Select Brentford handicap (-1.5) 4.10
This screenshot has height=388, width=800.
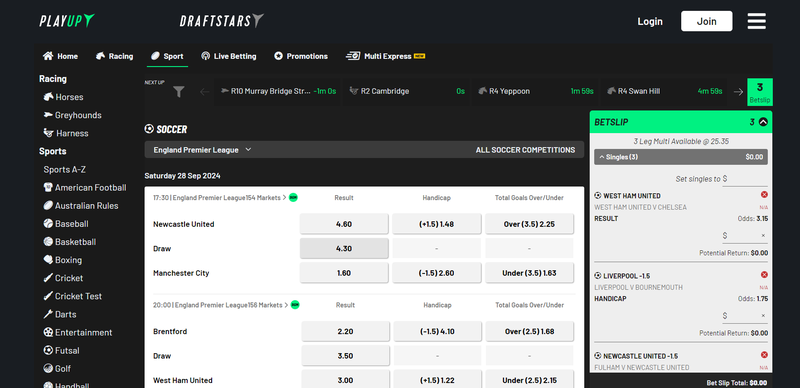click(437, 331)
